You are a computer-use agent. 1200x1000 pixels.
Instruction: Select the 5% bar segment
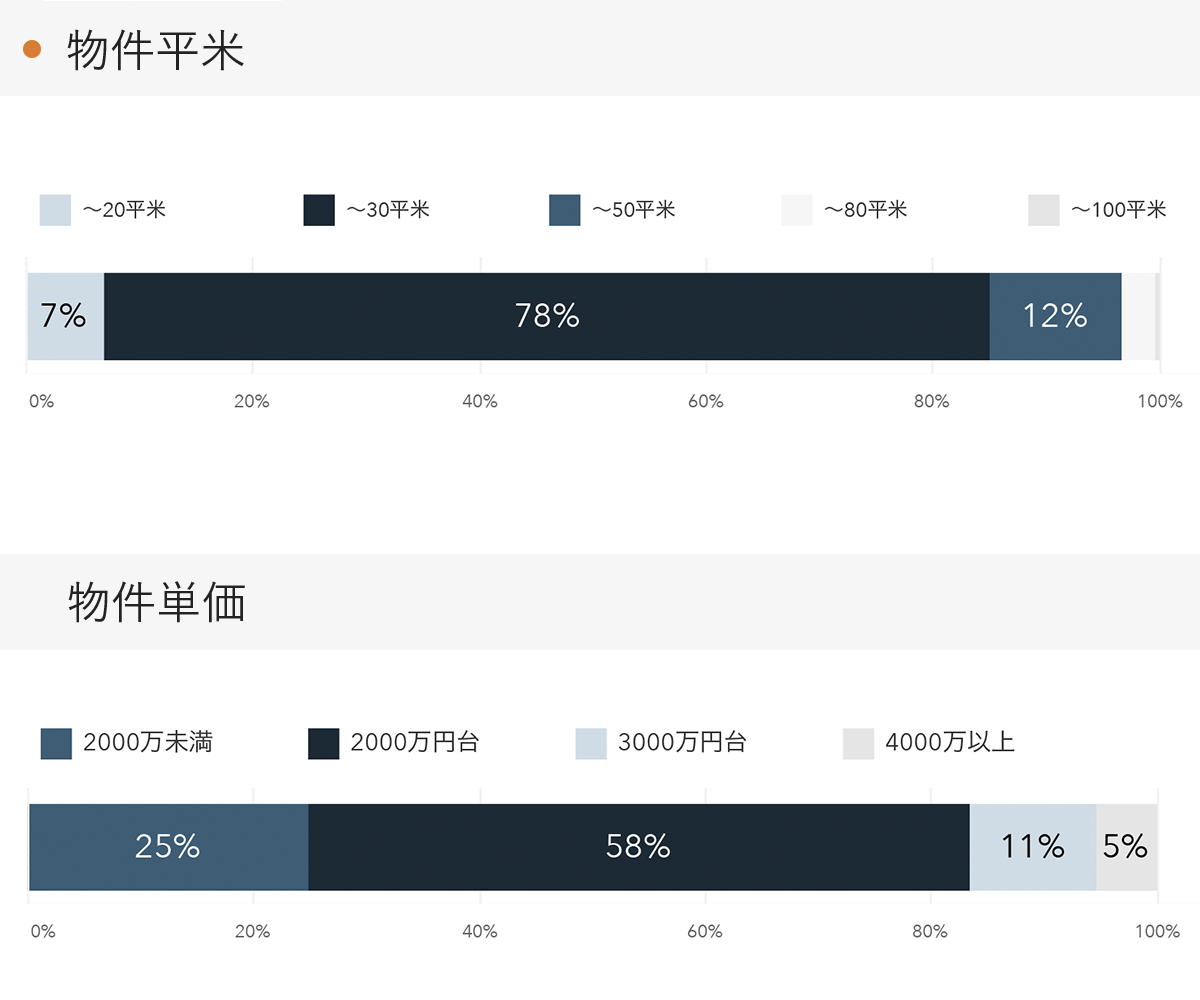tap(1126, 847)
